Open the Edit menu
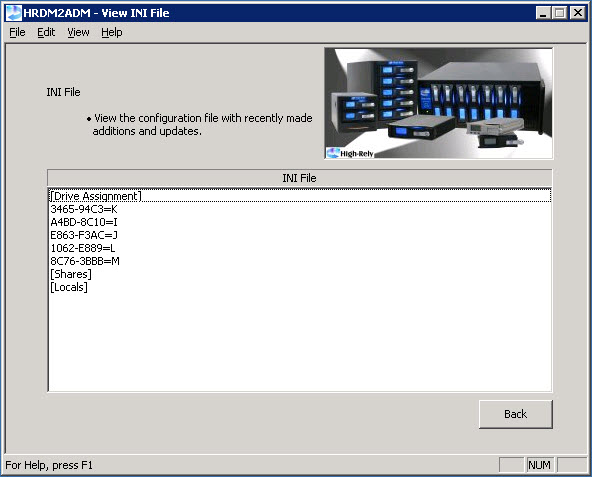This screenshot has width=592, height=477. pyautogui.click(x=46, y=32)
